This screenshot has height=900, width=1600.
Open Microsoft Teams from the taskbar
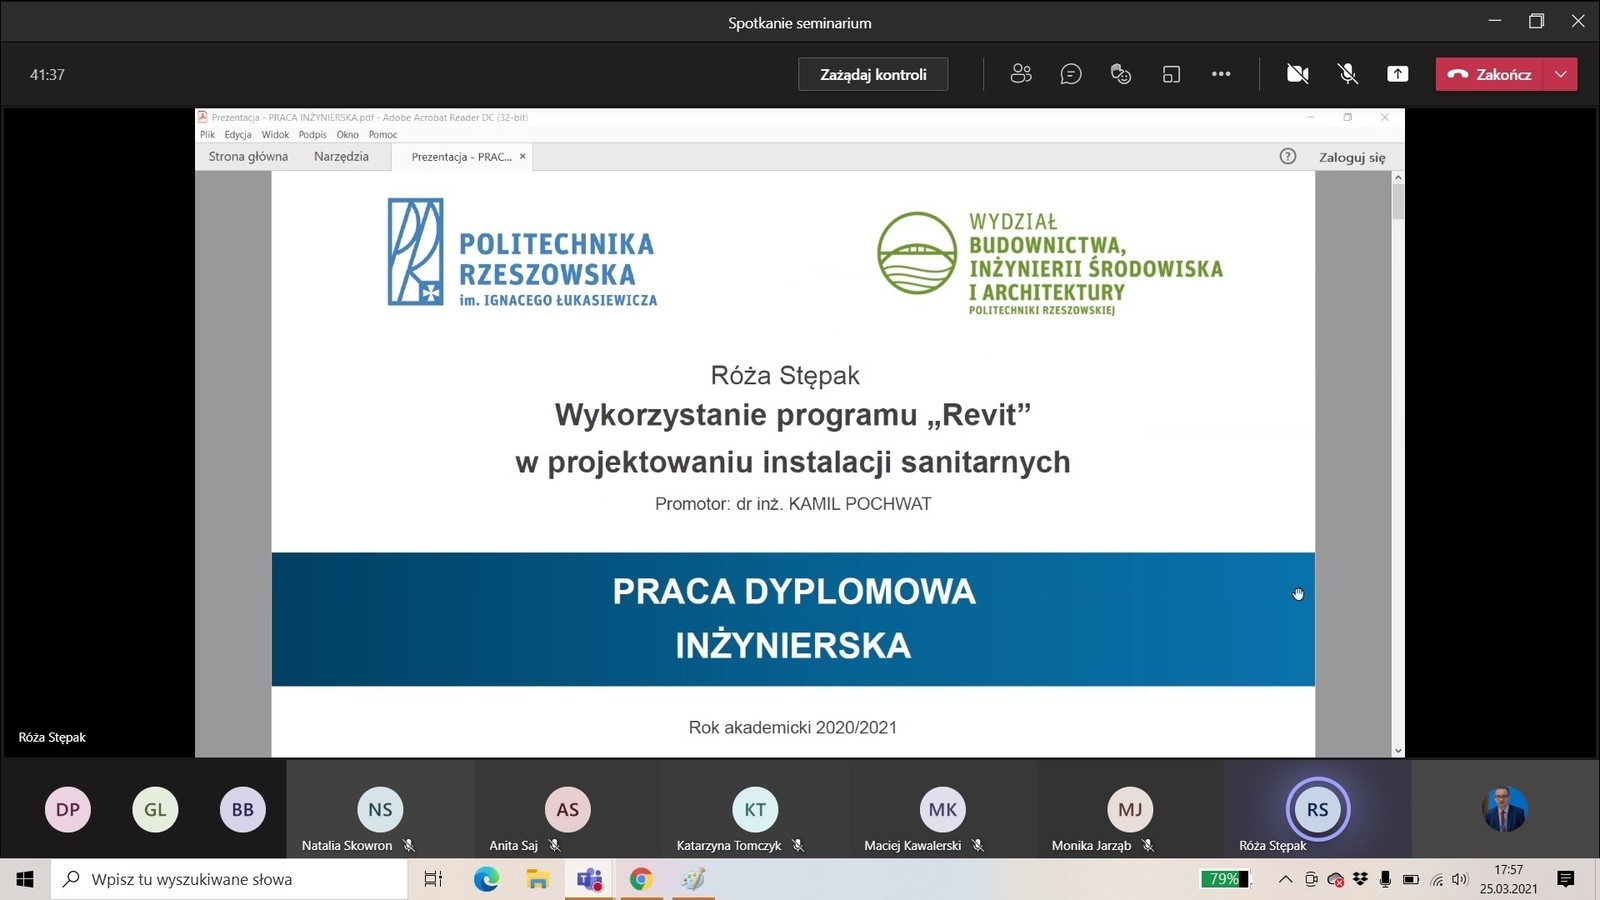(x=589, y=879)
